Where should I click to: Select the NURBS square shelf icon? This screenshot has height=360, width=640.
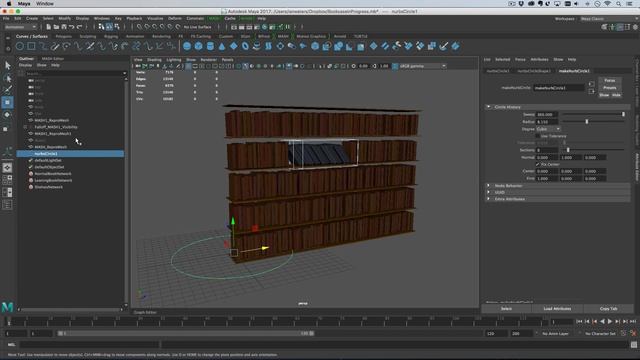(31, 46)
